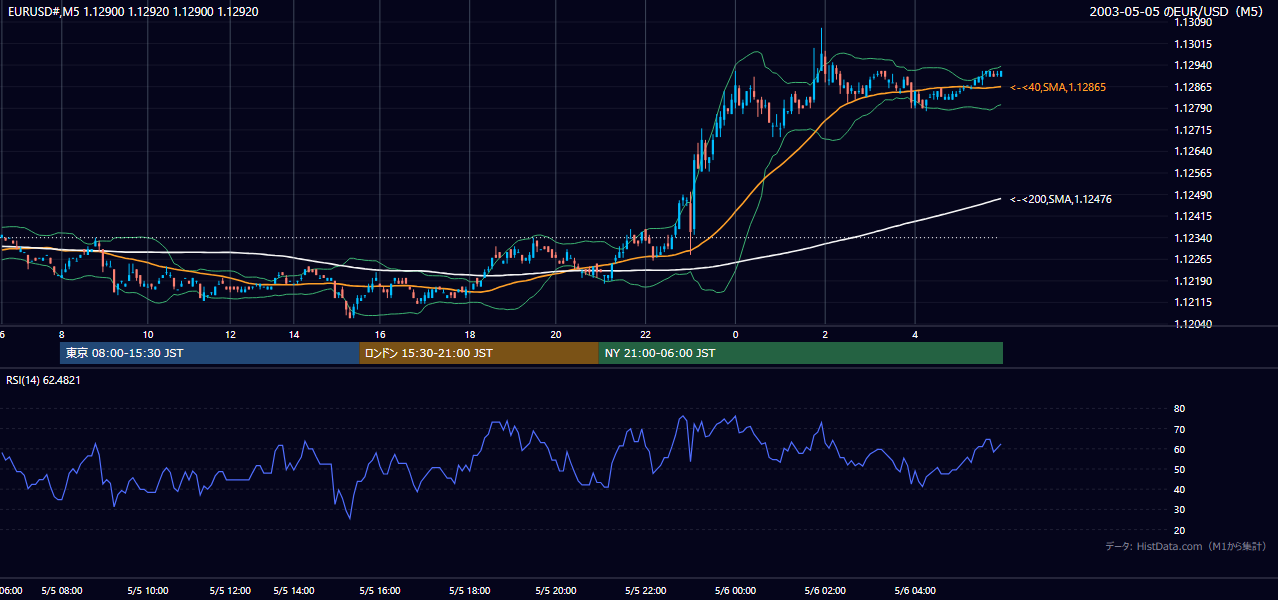
Task: Click the RSI scale value 40
Action: 1180,489
